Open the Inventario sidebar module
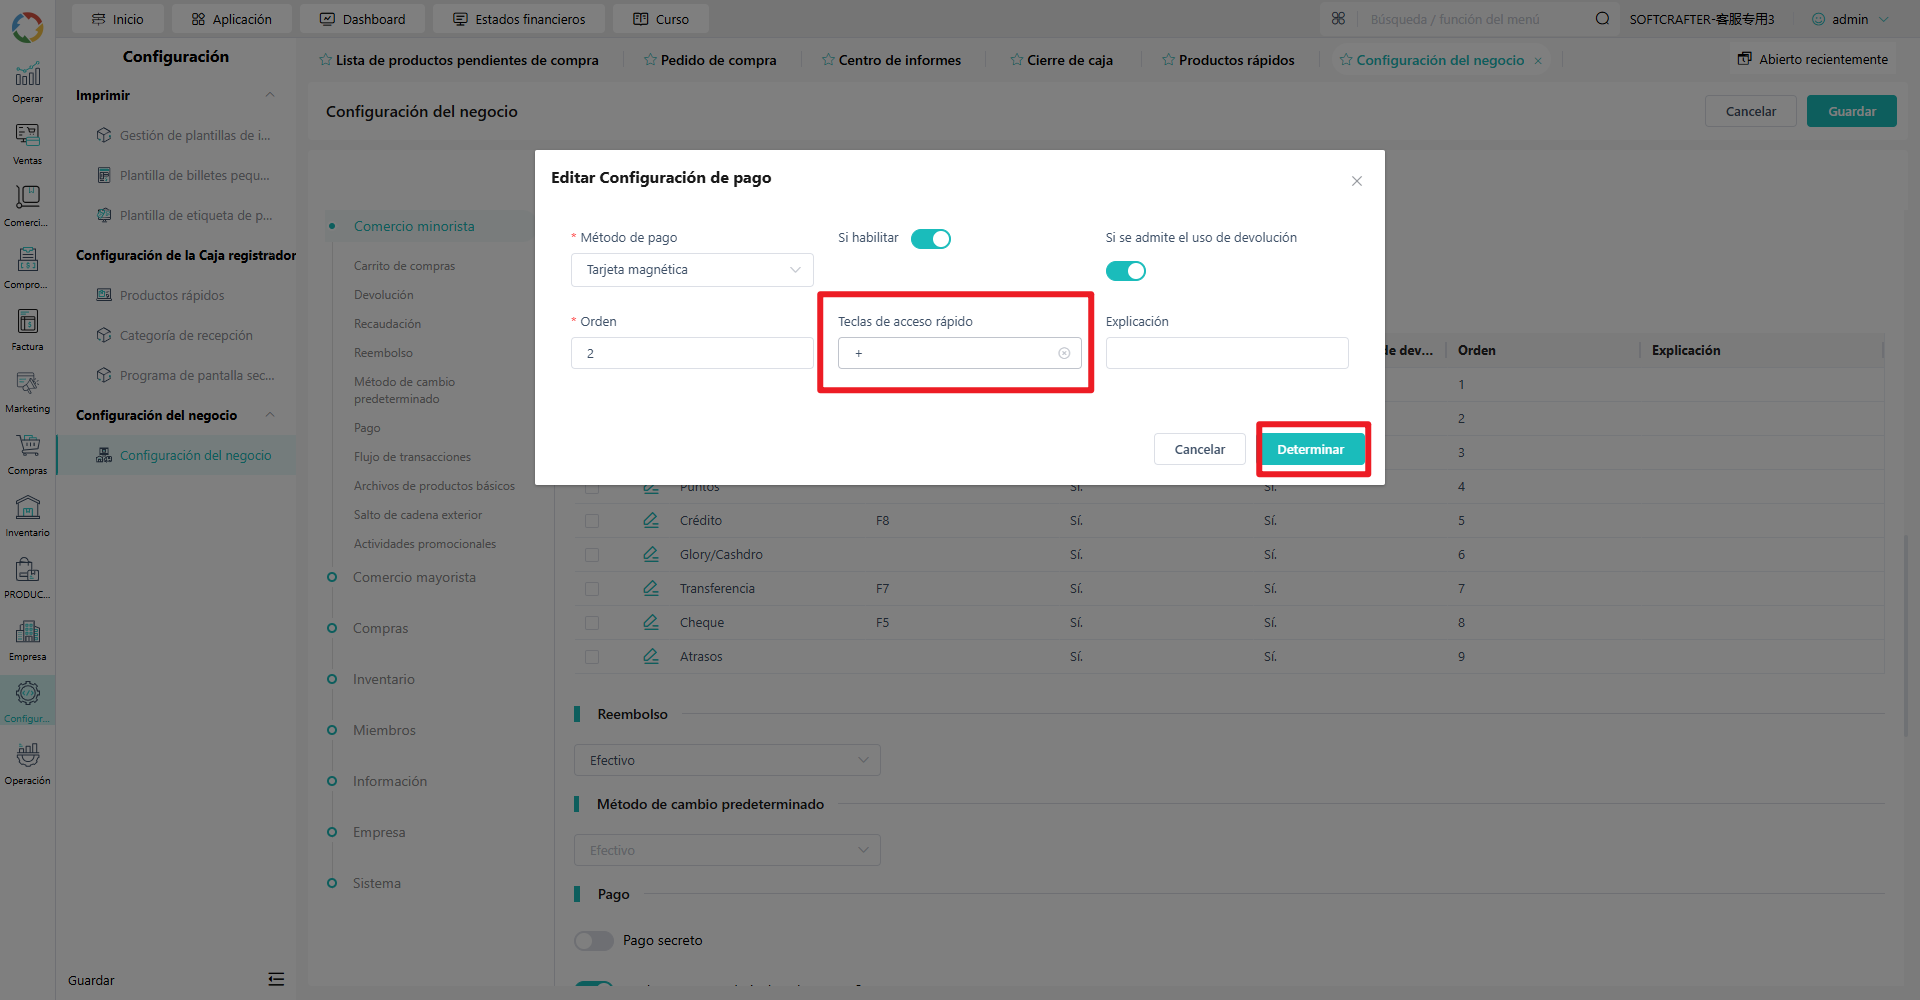 tap(27, 516)
